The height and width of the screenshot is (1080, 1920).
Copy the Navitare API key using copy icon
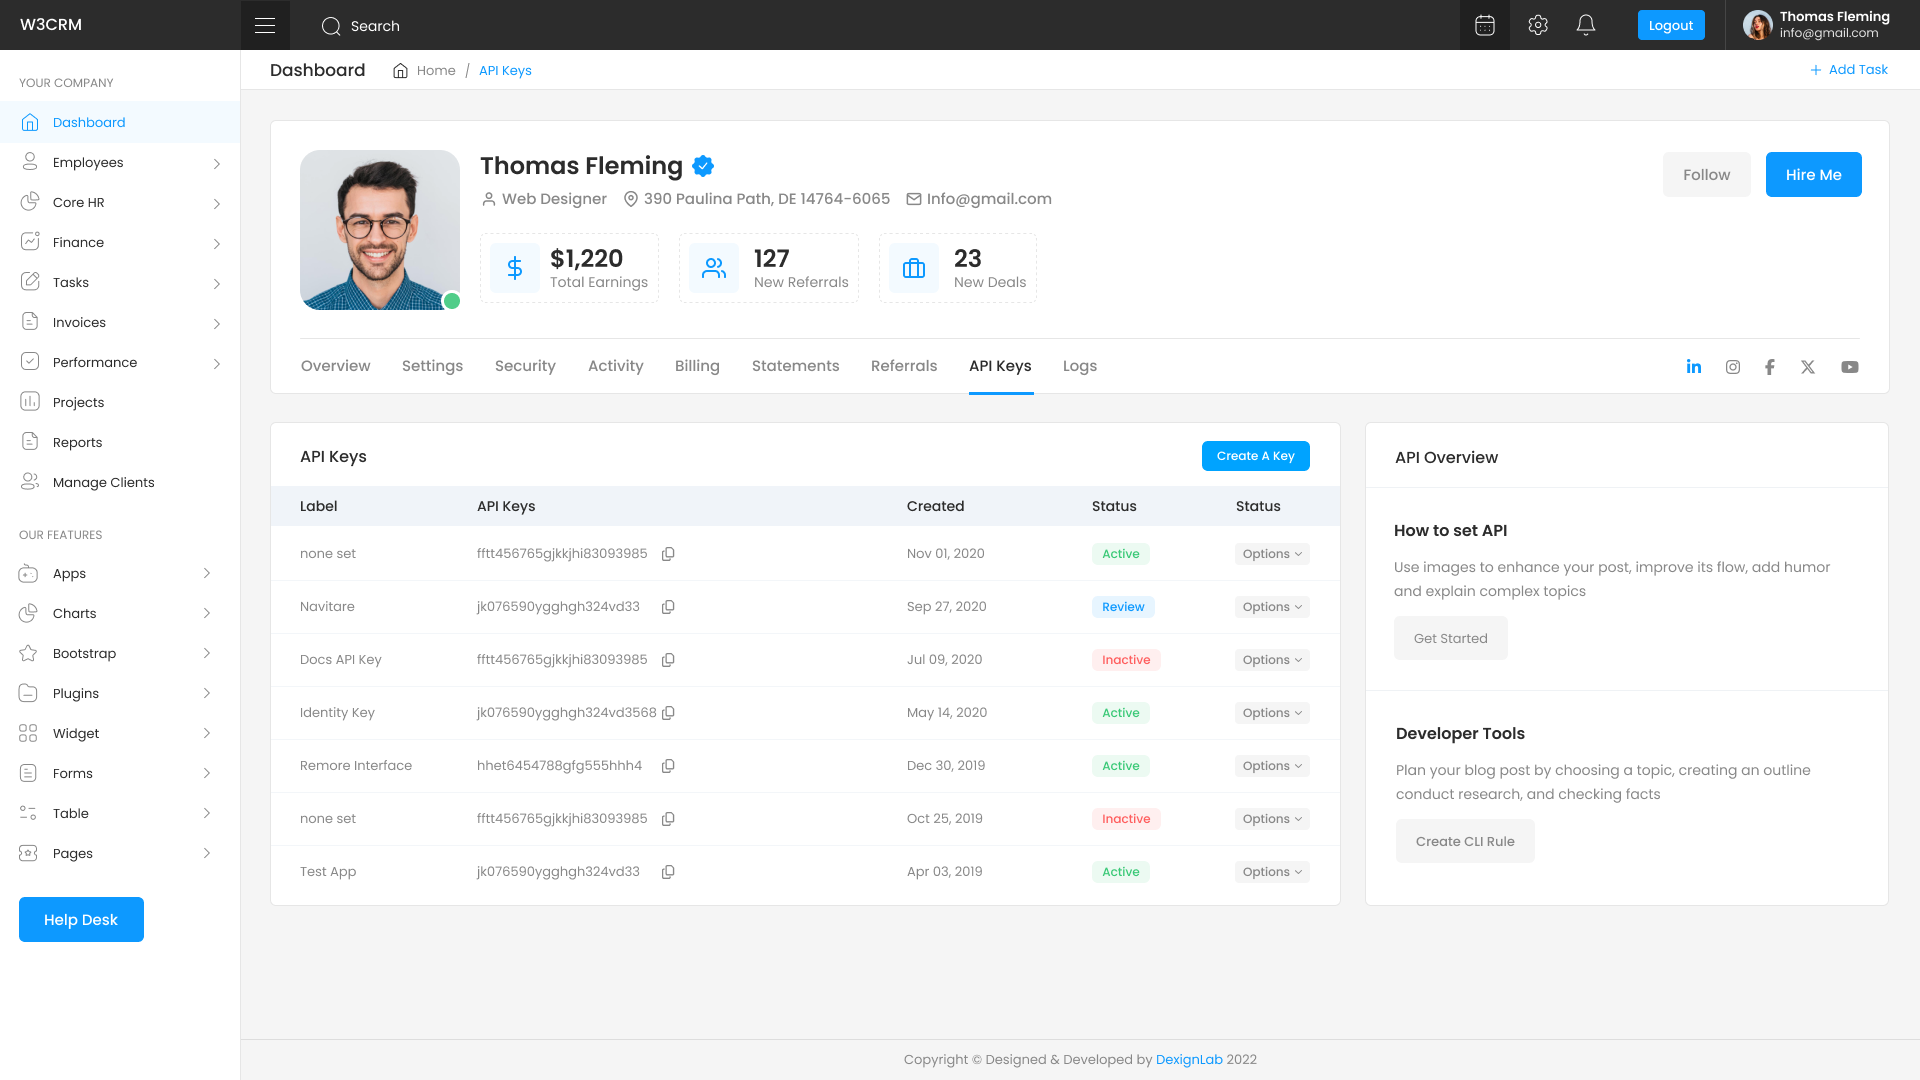point(668,607)
